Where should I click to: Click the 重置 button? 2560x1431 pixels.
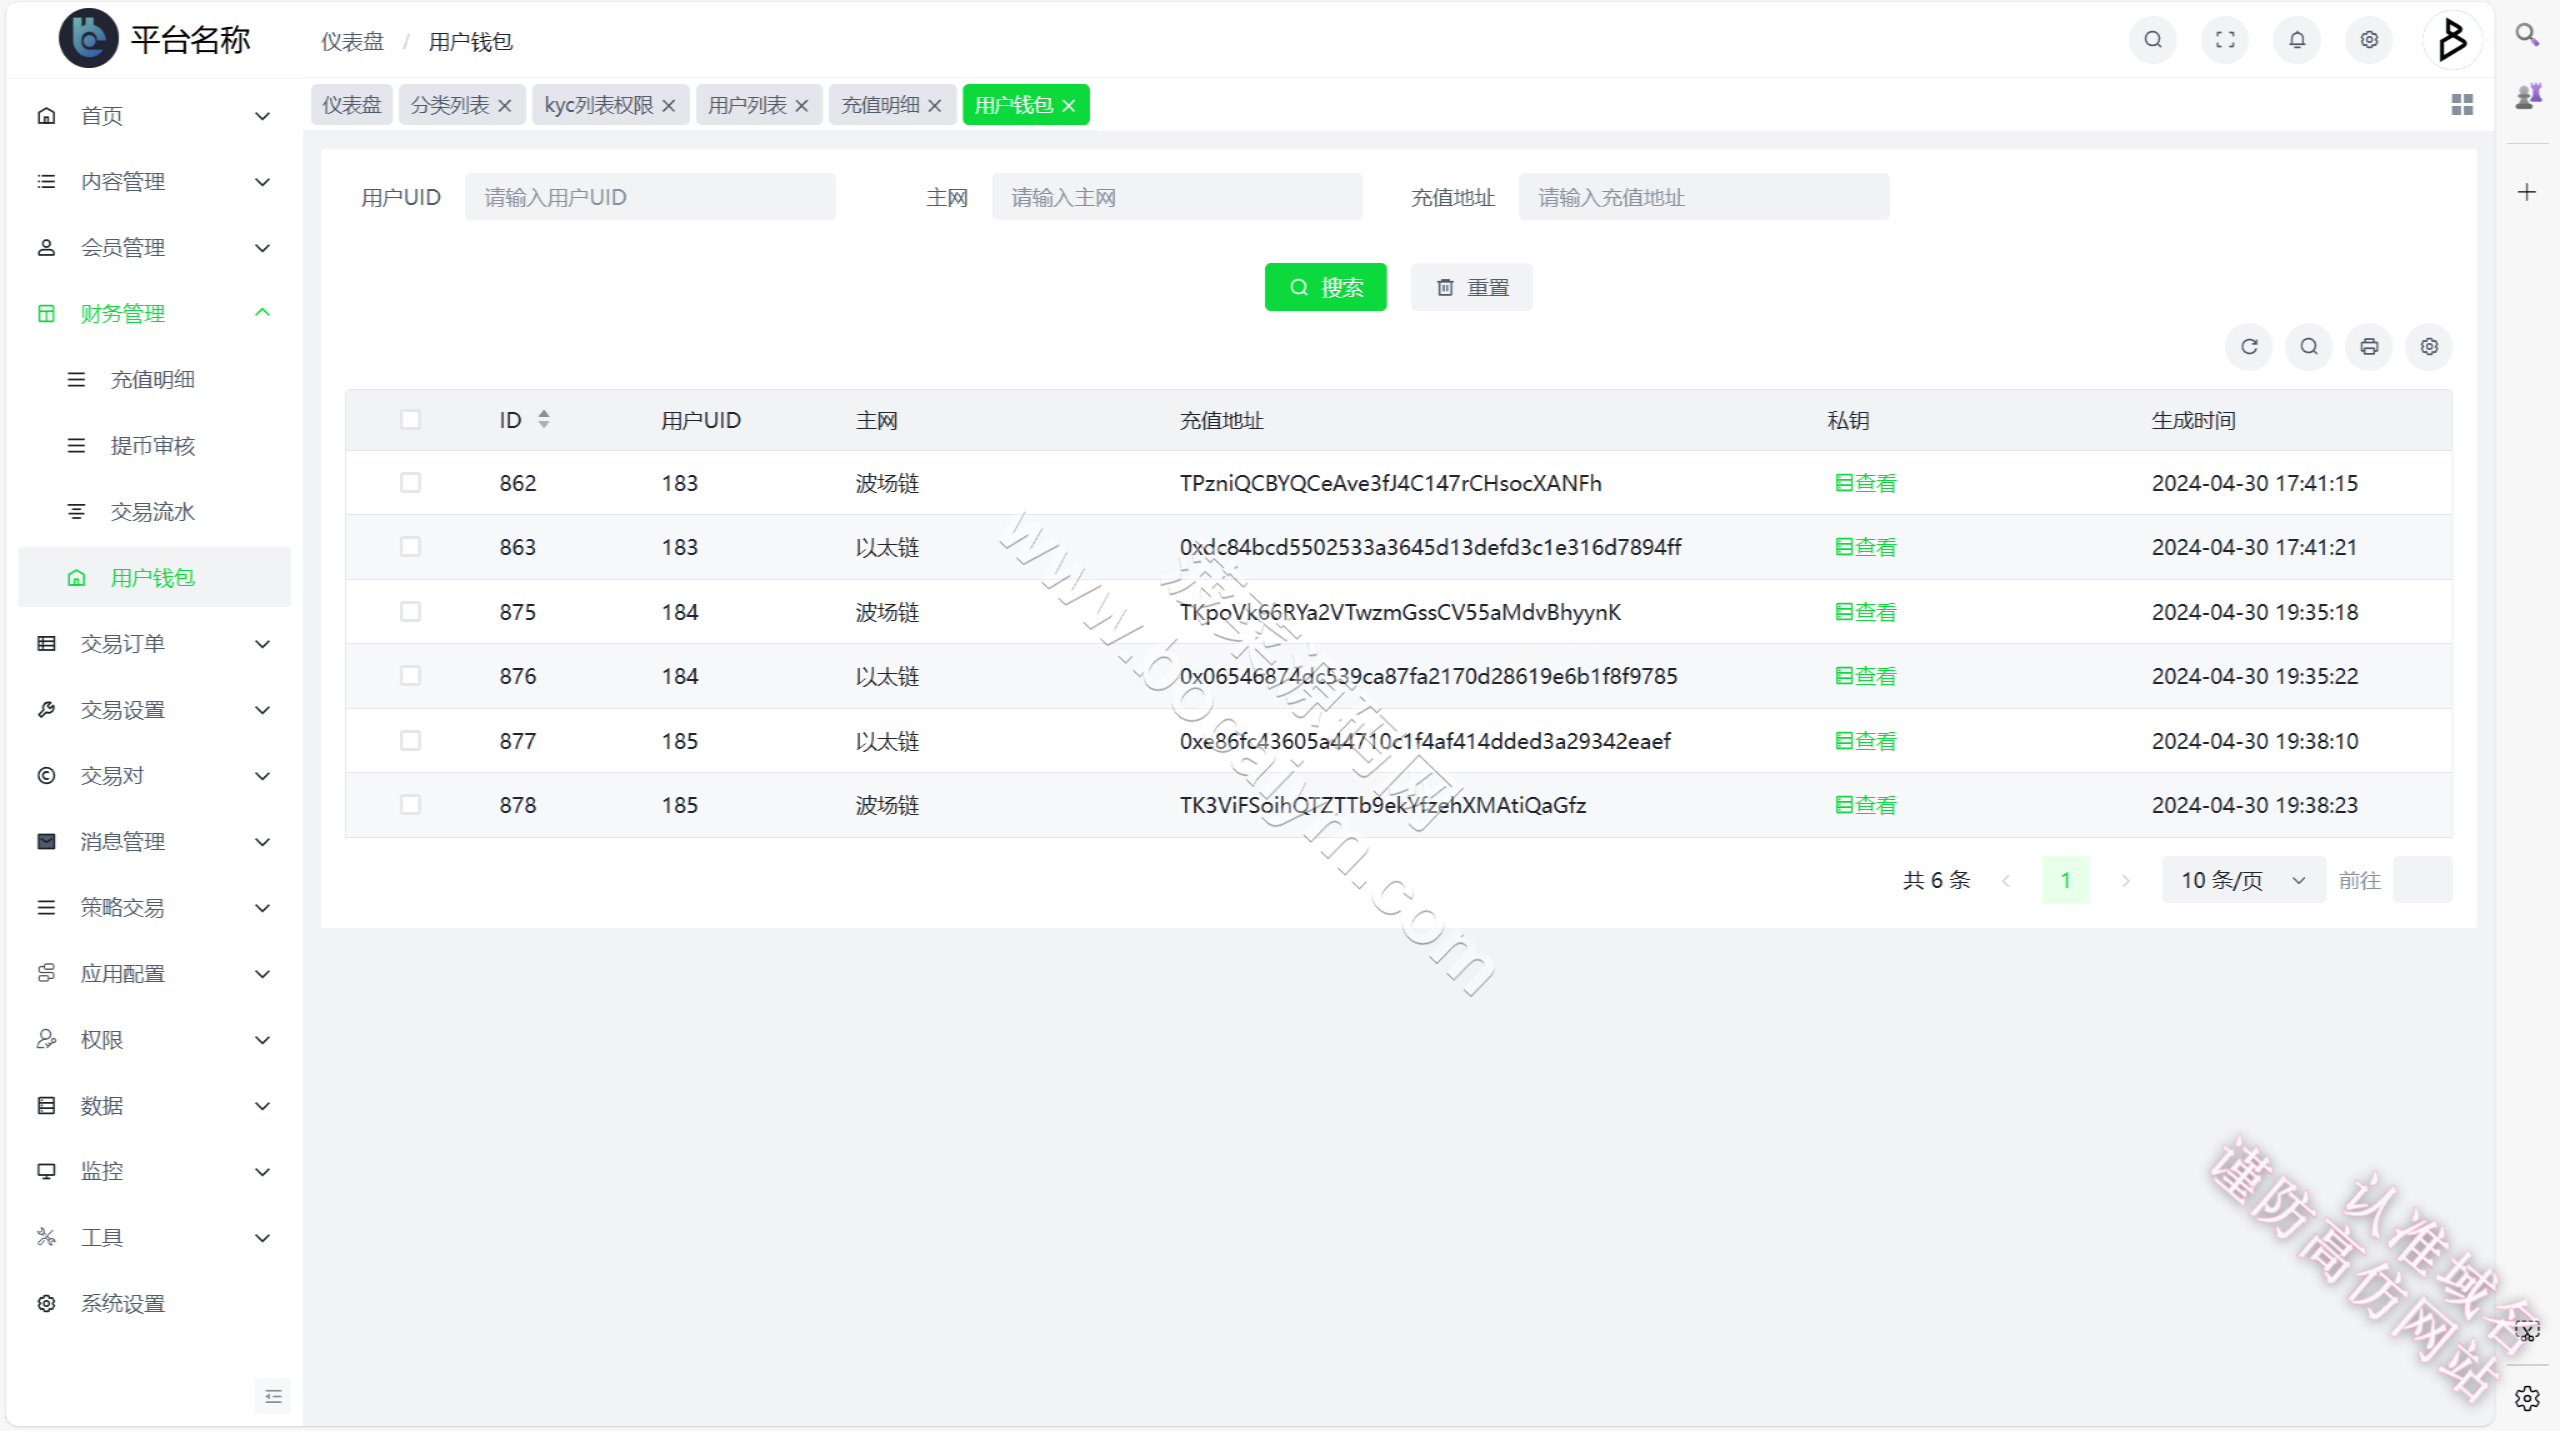[1471, 288]
